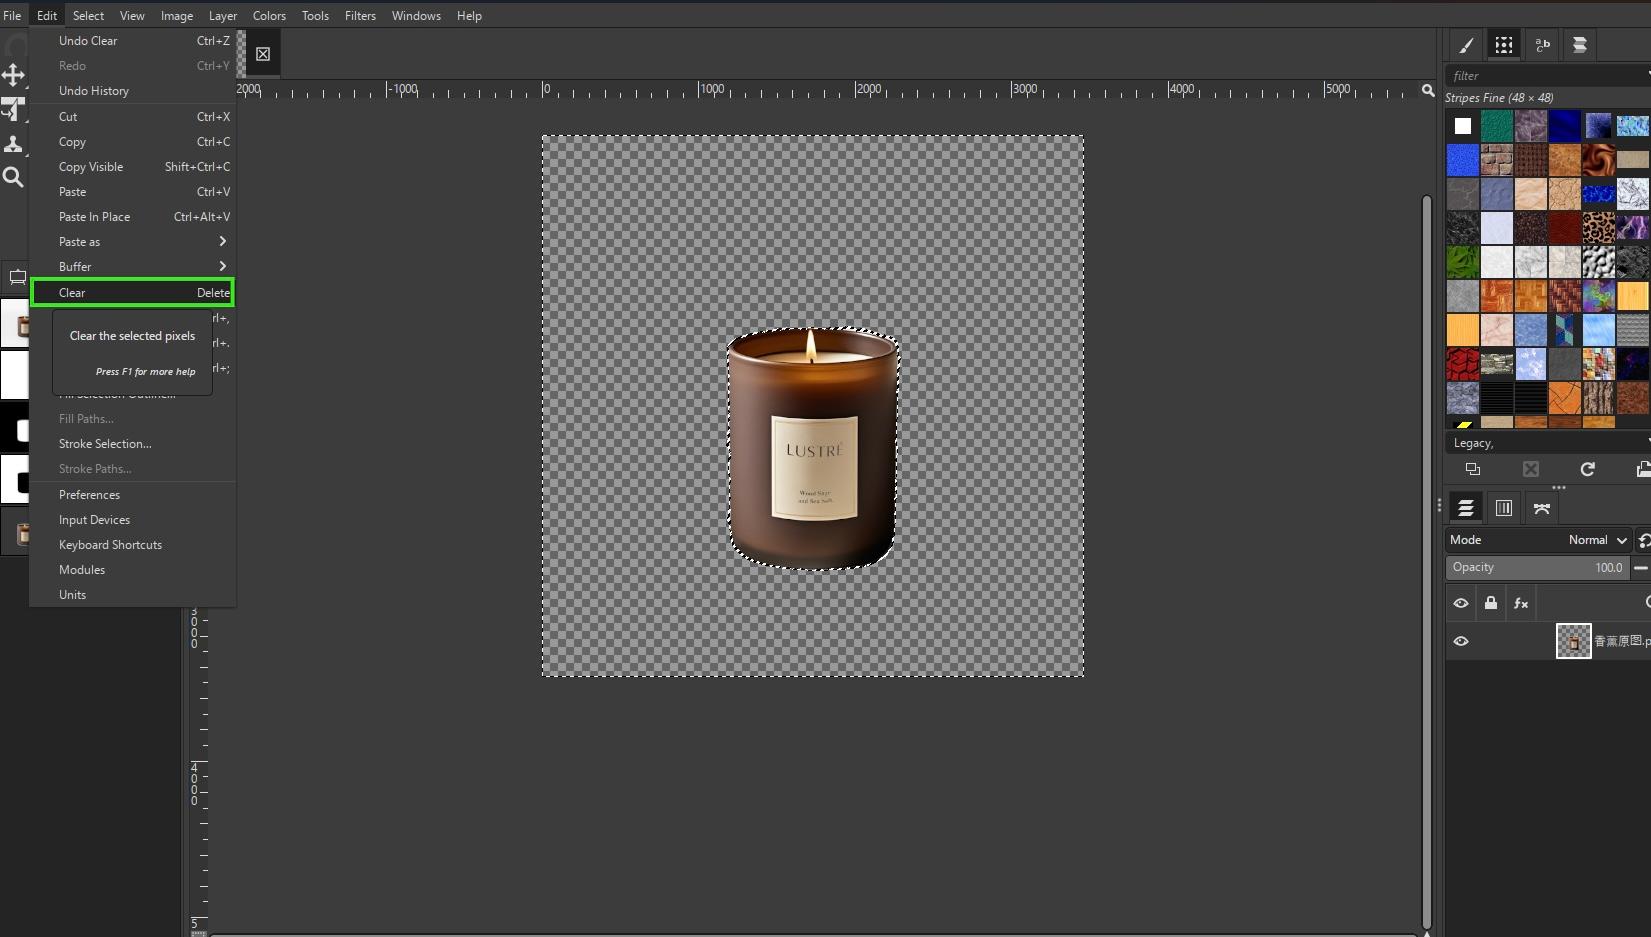The width and height of the screenshot is (1651, 937).
Task: Adjust the layer Opacity slider
Action: [x=1538, y=567]
